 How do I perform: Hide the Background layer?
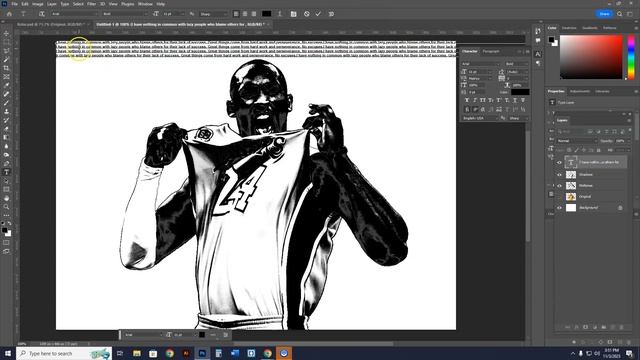[560, 208]
